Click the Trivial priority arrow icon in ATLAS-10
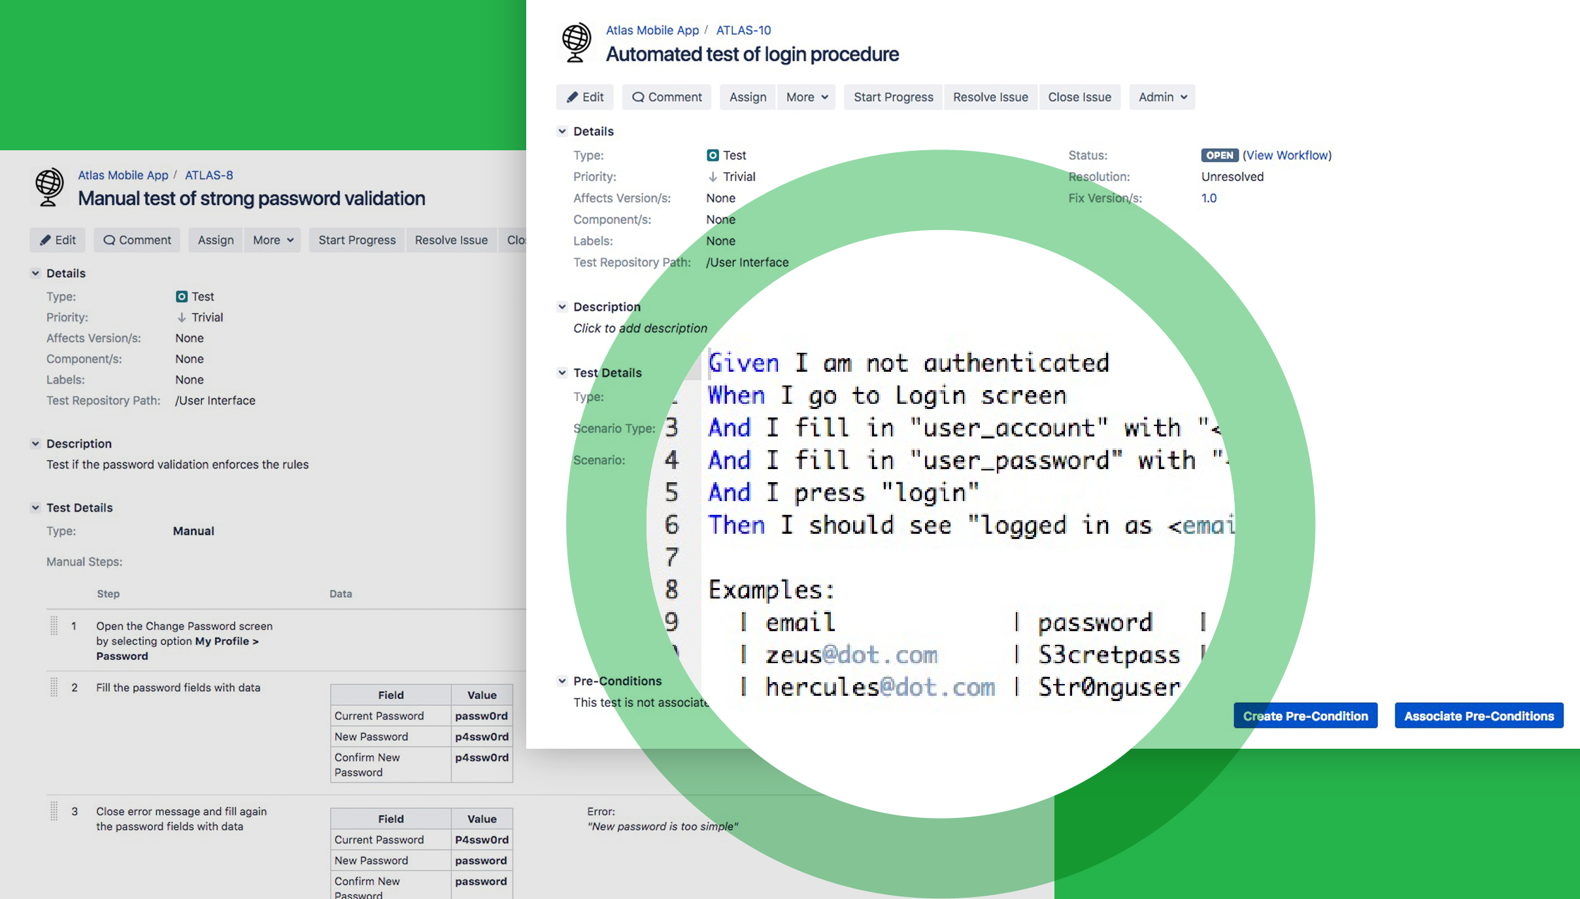 (713, 177)
